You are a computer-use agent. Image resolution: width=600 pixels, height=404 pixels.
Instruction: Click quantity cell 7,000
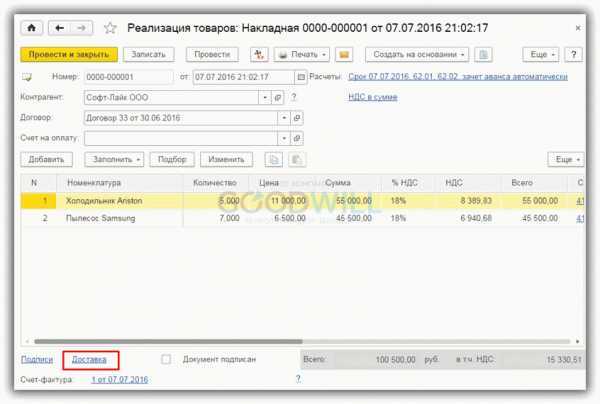(x=229, y=218)
